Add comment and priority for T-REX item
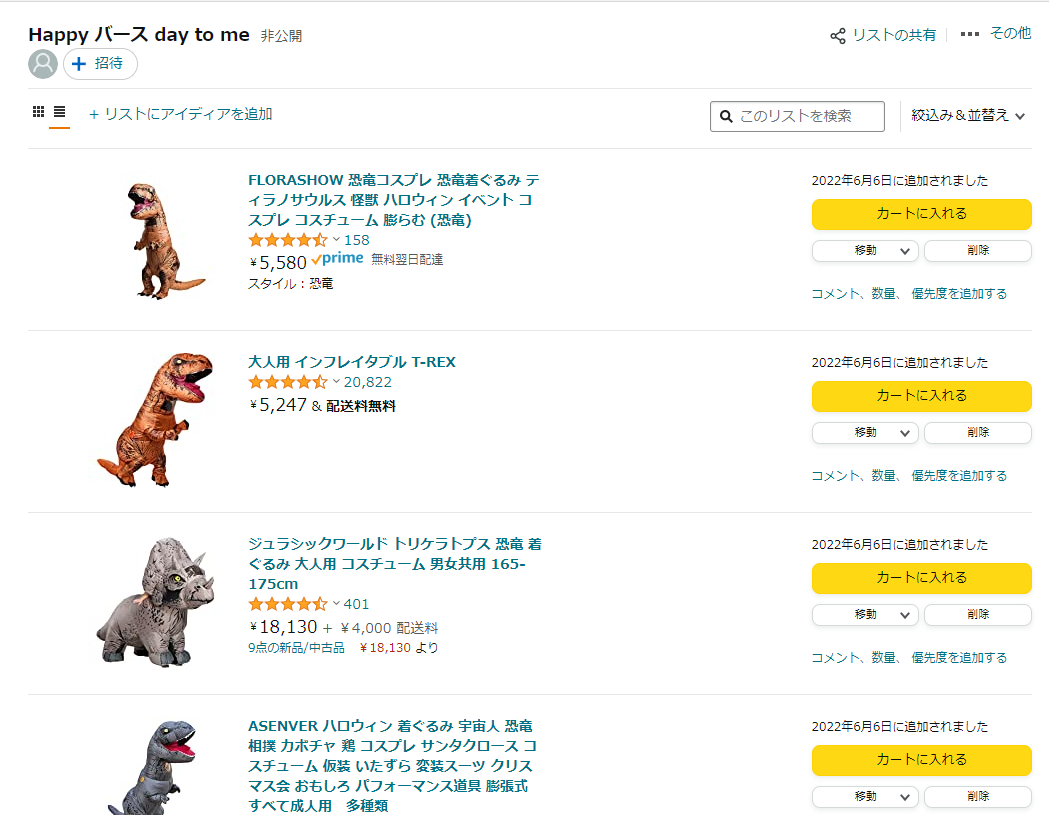The image size is (1049, 815). pos(909,476)
